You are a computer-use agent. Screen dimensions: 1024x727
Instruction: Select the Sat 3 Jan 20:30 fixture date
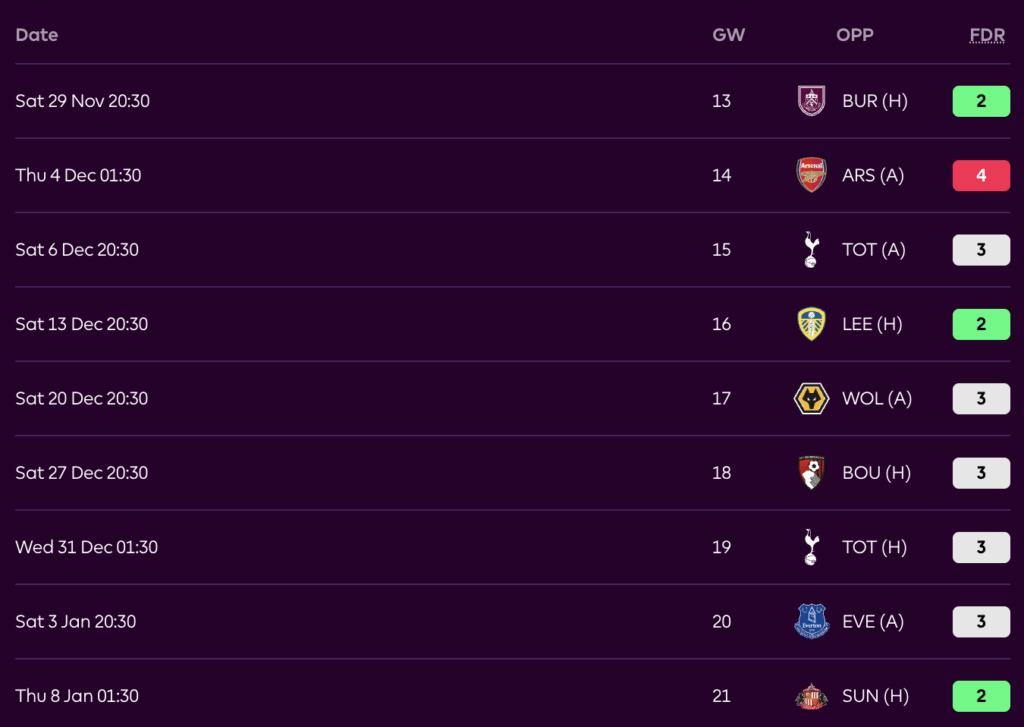pyautogui.click(x=78, y=622)
